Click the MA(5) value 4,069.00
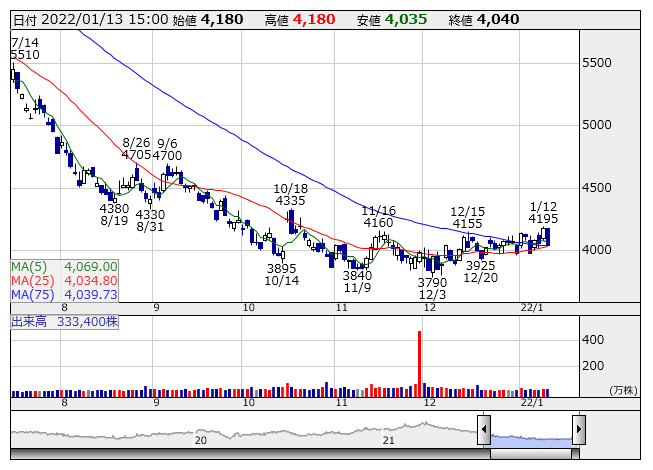Viewport: 653px width, 470px height. click(x=90, y=266)
